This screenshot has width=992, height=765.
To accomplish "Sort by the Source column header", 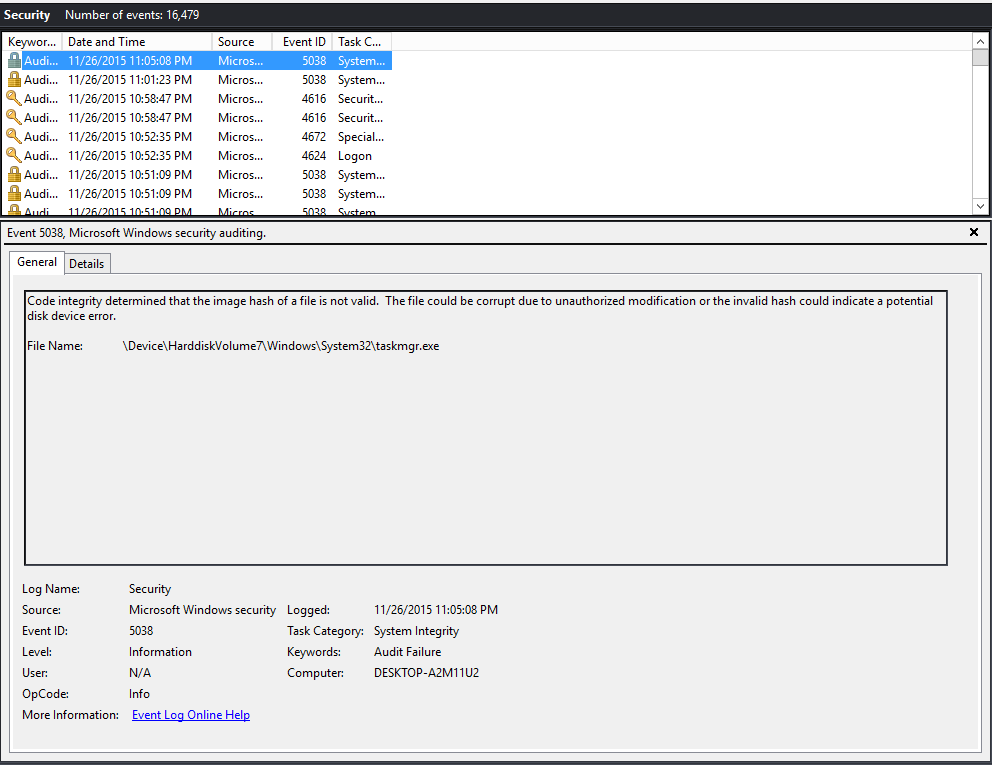I will click(236, 42).
